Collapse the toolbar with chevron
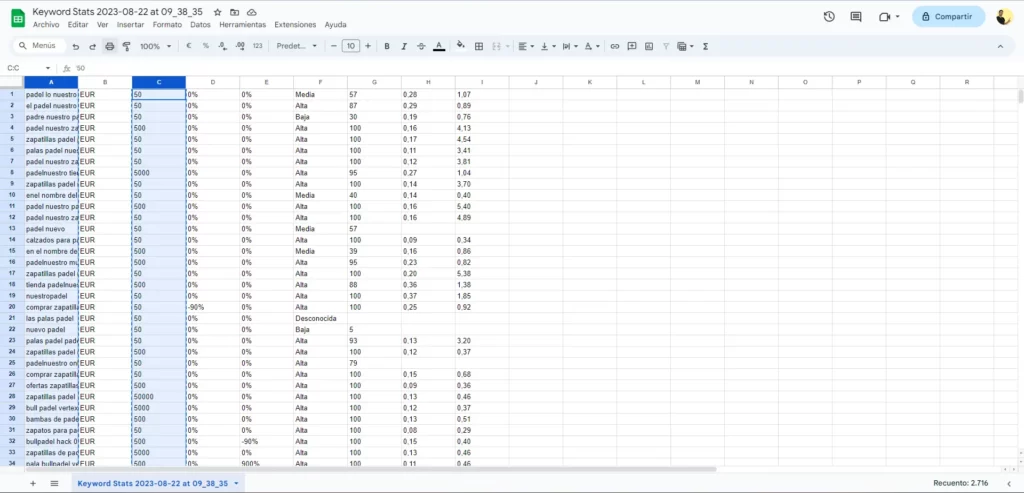1024x493 pixels. [1000, 46]
